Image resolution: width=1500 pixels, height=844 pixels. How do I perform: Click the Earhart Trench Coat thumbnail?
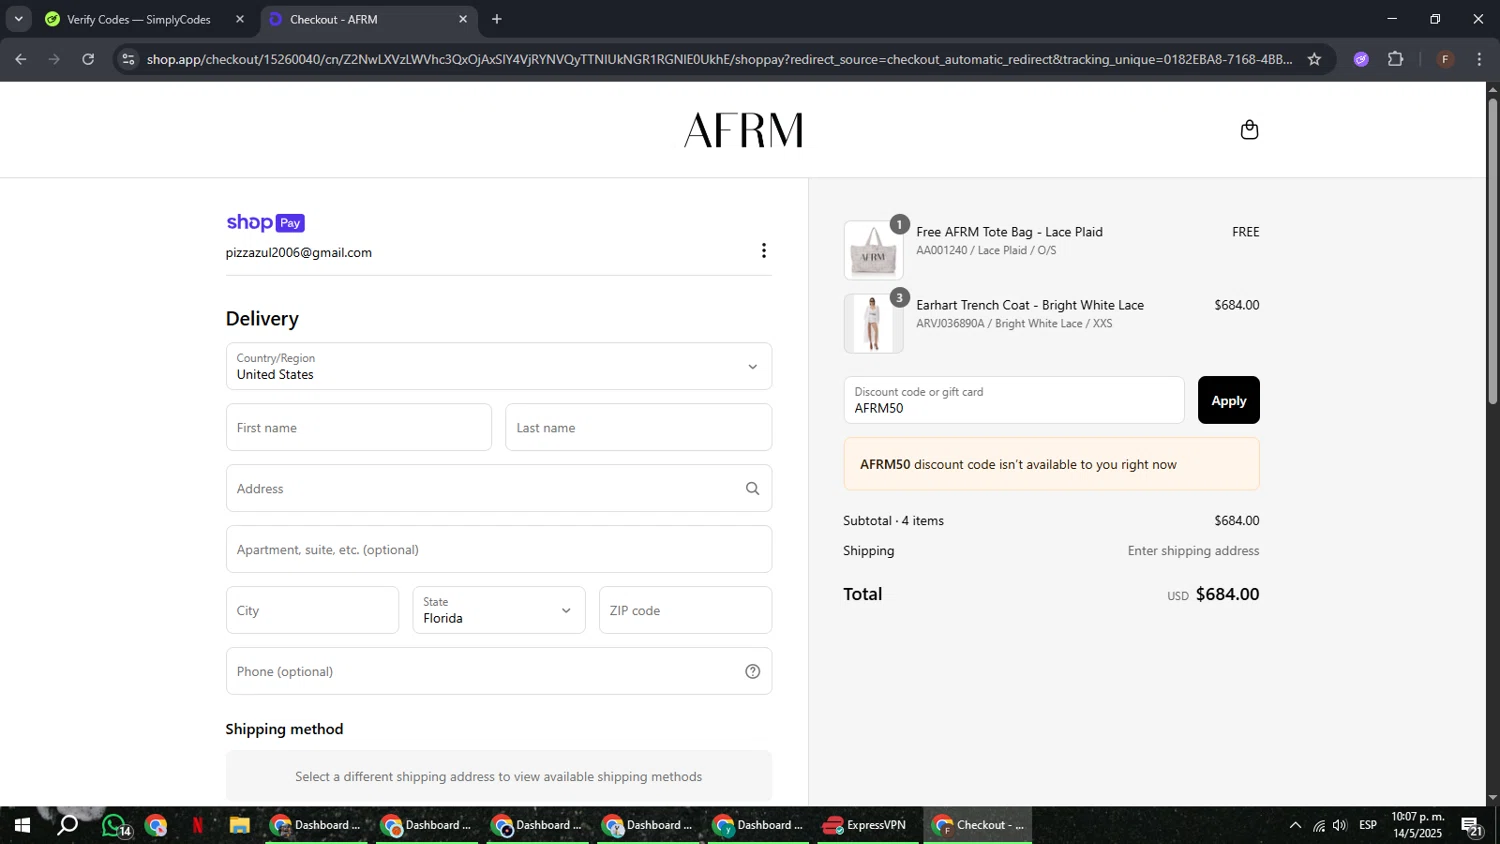[x=873, y=323]
